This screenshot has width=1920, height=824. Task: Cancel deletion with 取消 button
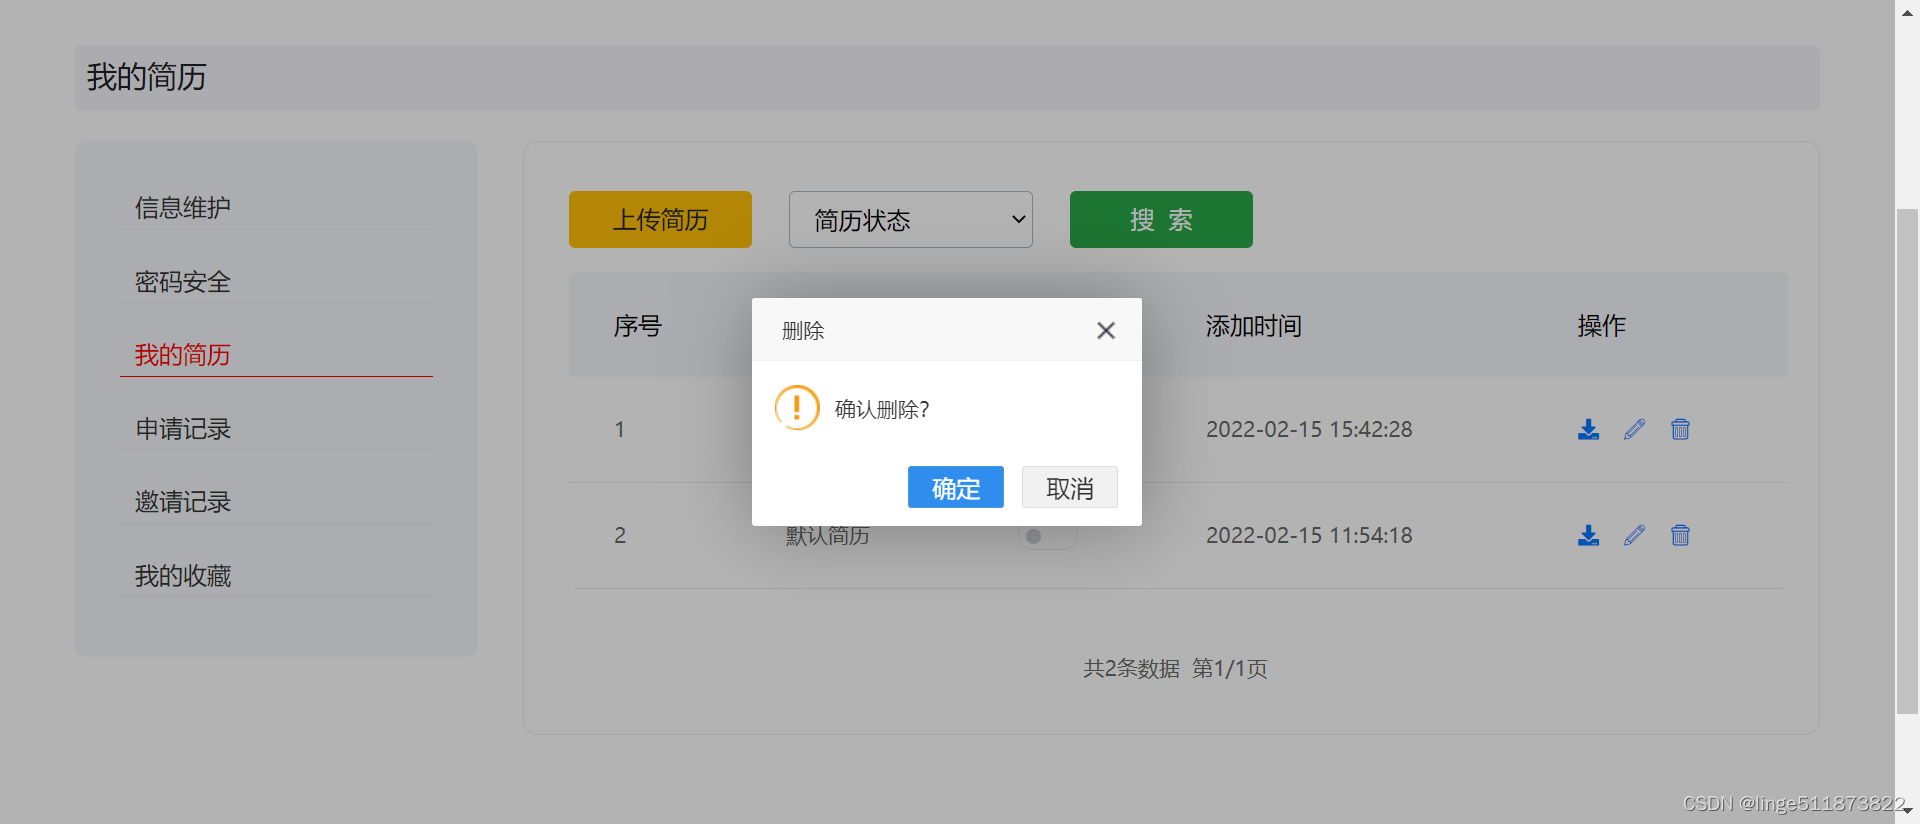click(1069, 487)
